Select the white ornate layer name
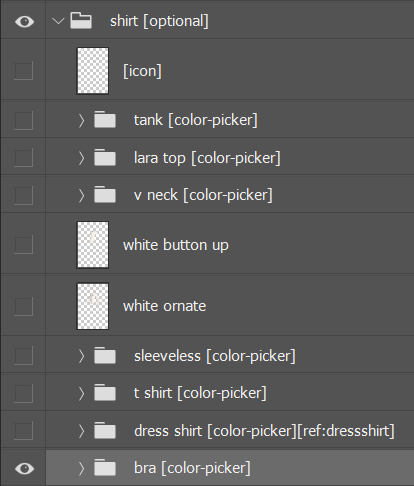The height and width of the screenshot is (486, 414). click(164, 306)
